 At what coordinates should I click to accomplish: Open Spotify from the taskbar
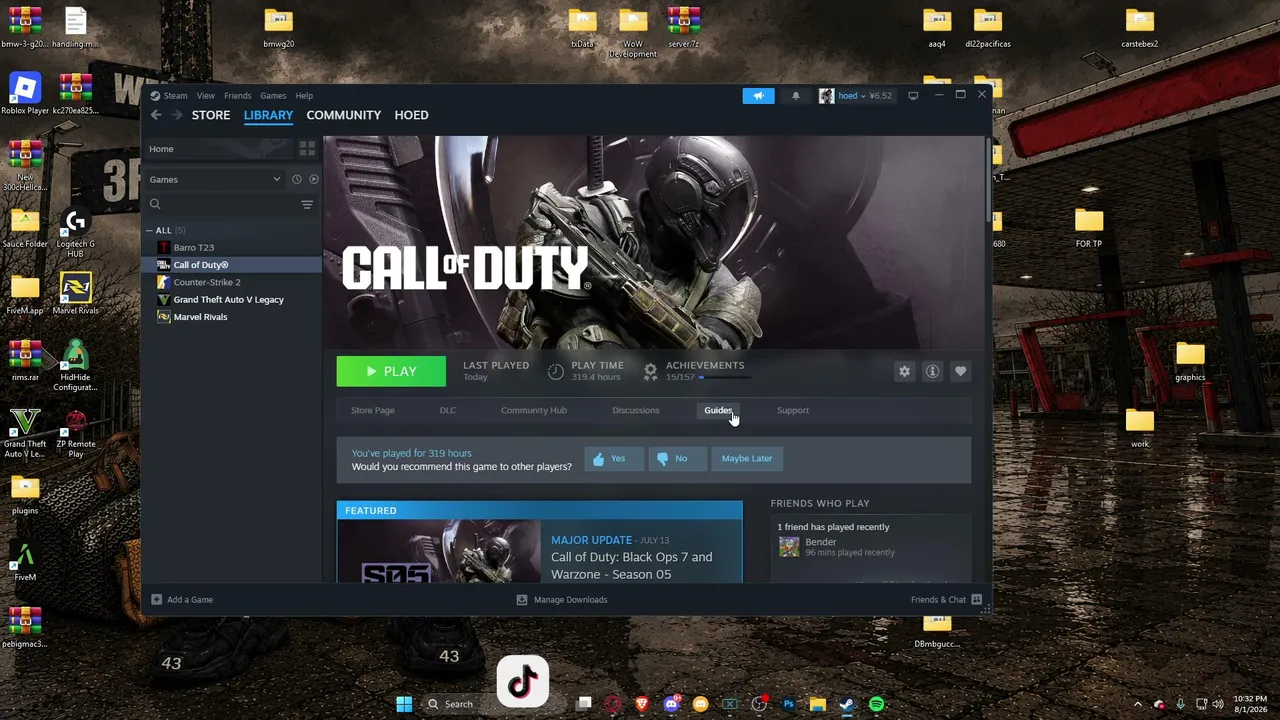876,704
